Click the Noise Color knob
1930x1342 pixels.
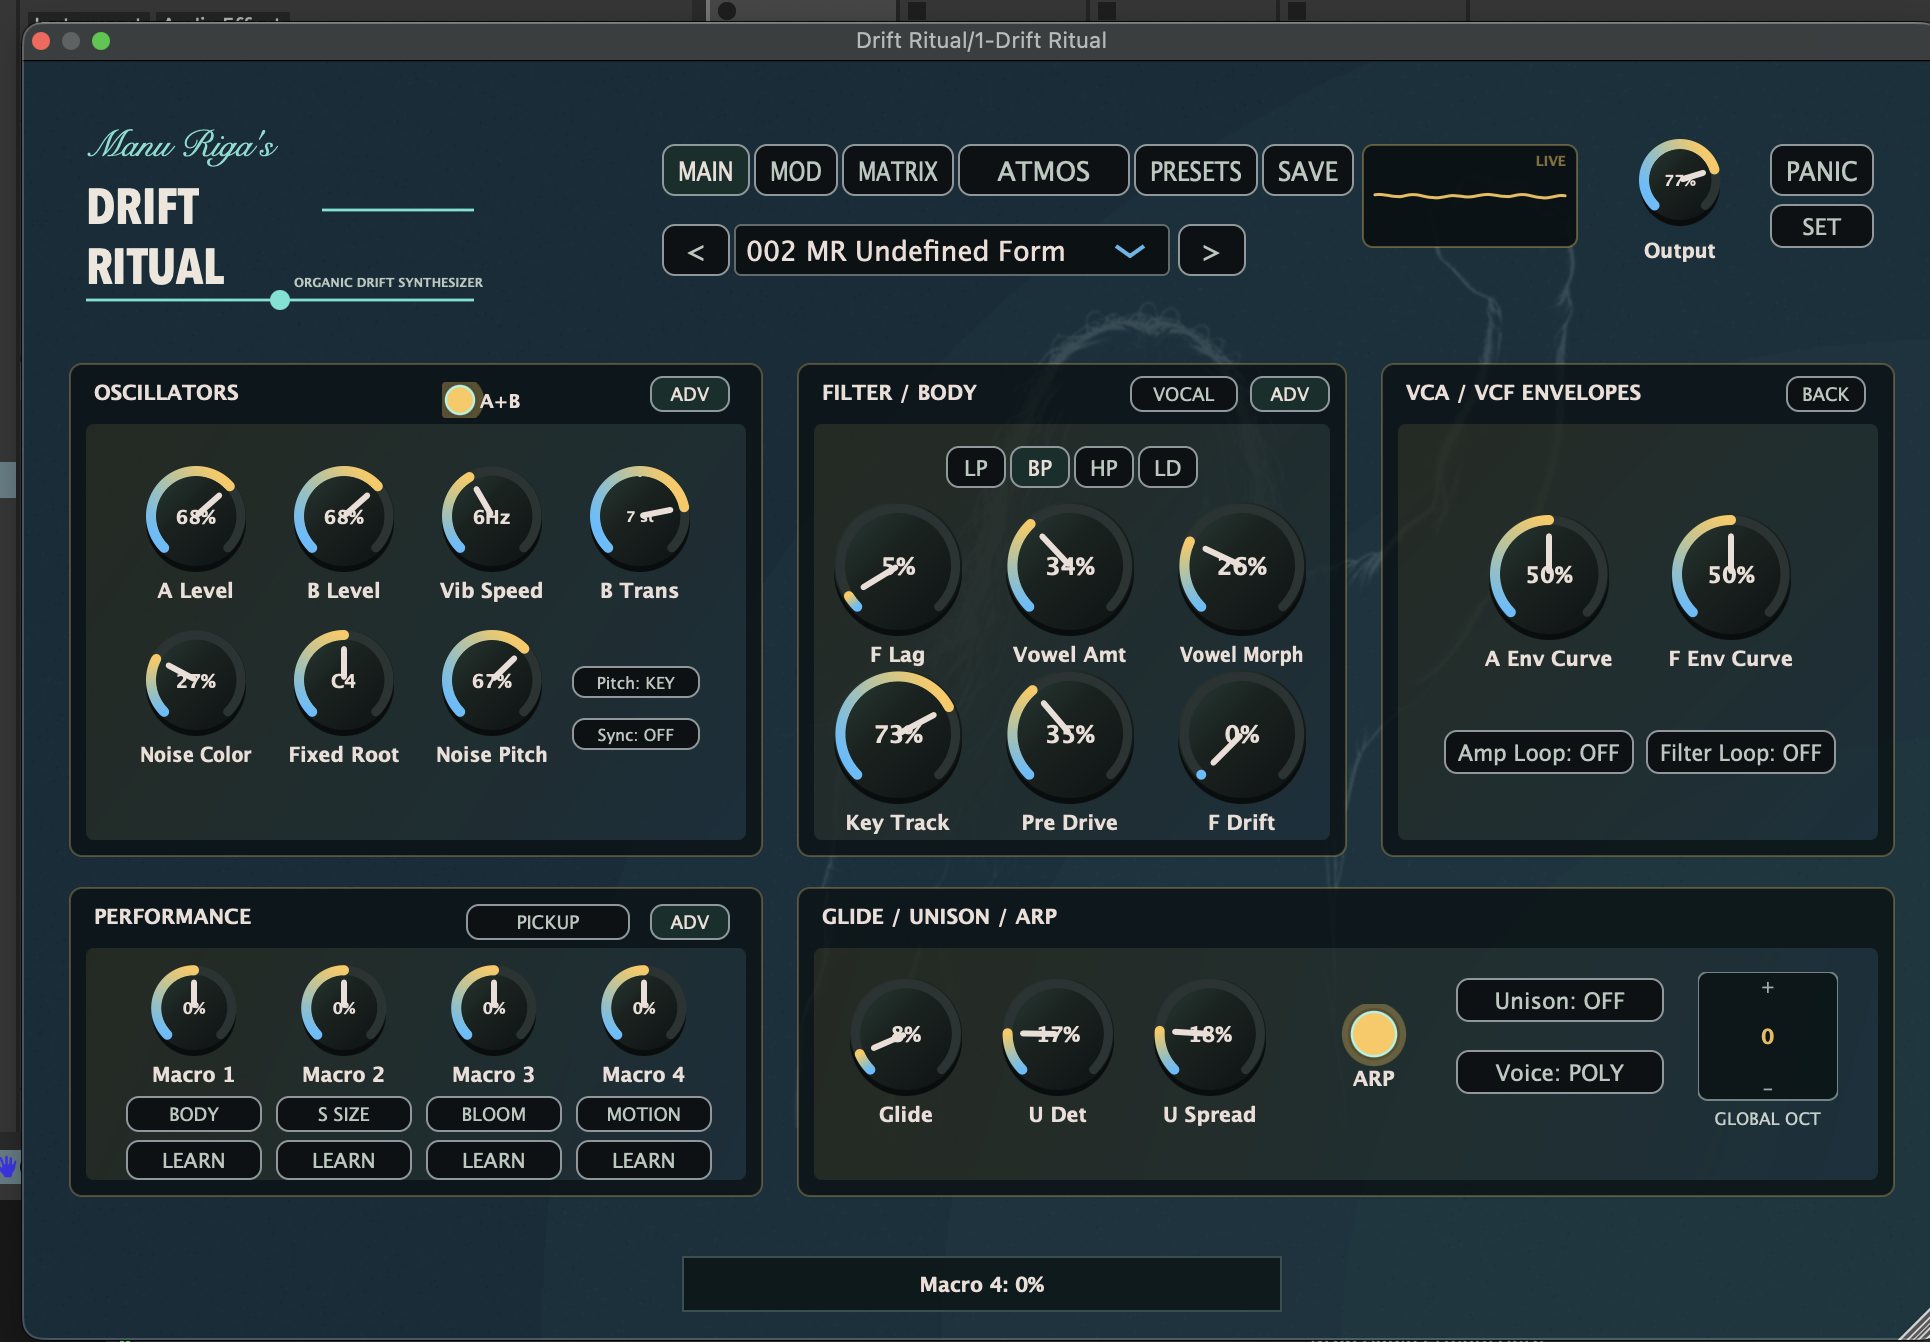pyautogui.click(x=196, y=680)
